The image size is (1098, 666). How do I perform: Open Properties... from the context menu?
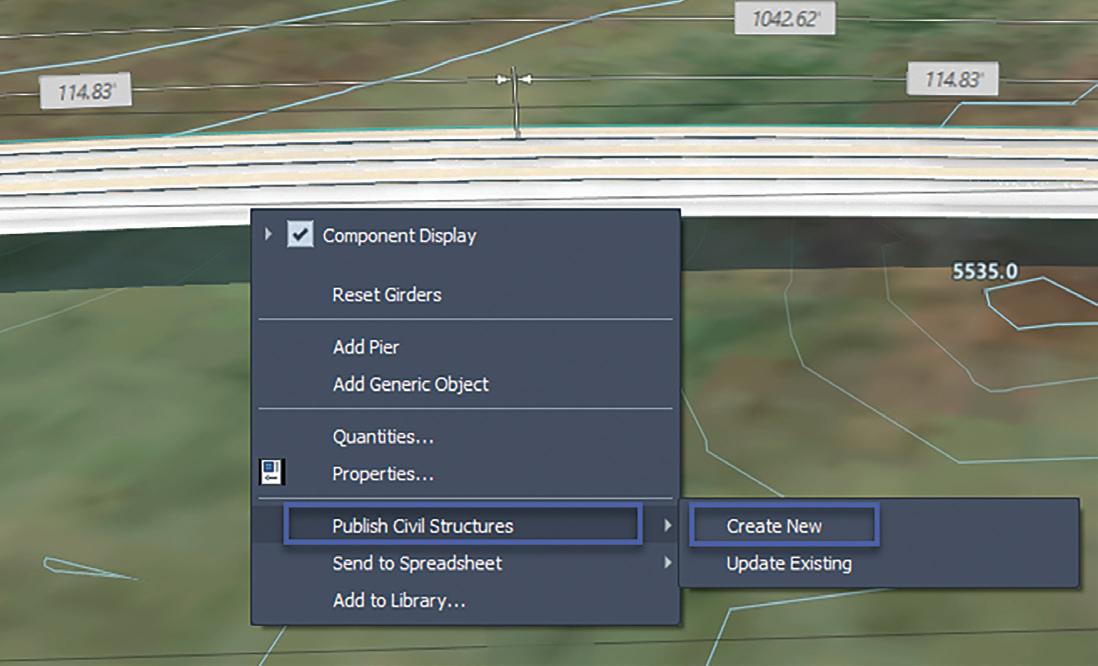(383, 474)
